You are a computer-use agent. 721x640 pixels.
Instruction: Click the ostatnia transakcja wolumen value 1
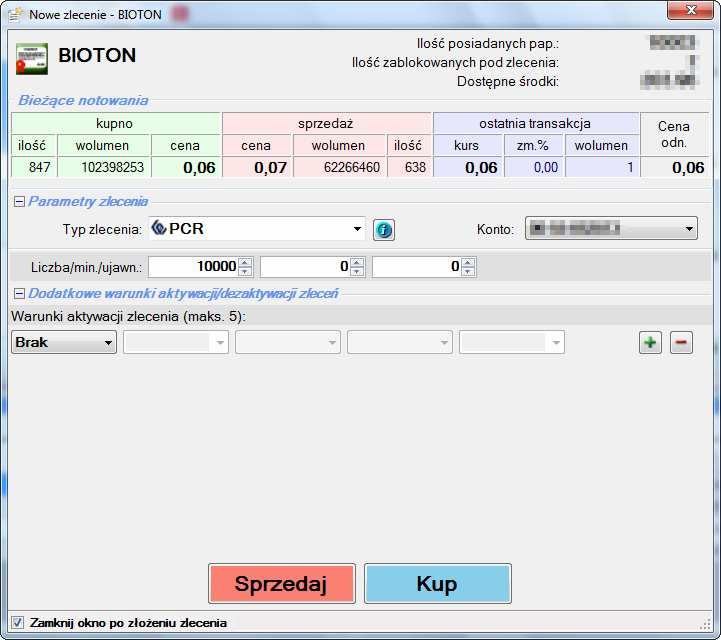pos(630,167)
